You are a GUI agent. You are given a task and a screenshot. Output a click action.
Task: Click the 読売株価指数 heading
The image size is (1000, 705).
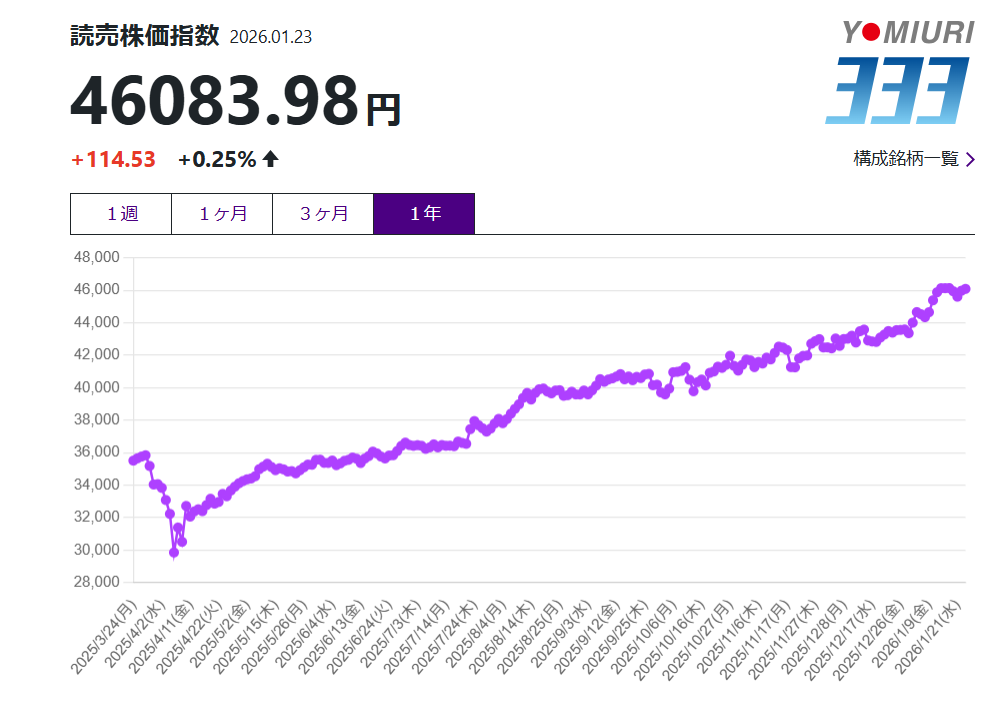144,36
